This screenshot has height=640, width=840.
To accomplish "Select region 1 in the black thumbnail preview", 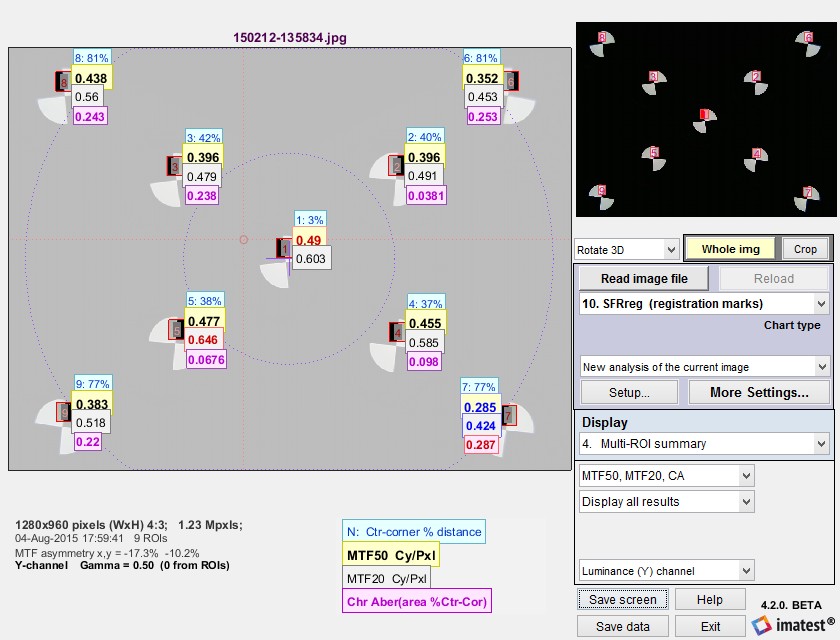I will [x=704, y=115].
